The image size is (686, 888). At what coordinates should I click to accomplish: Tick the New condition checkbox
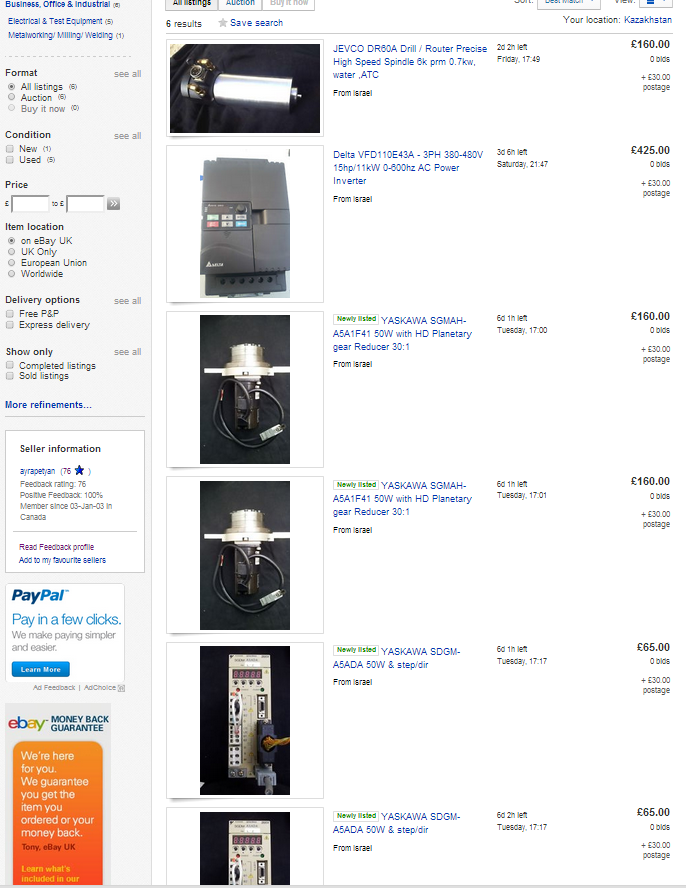(10, 148)
